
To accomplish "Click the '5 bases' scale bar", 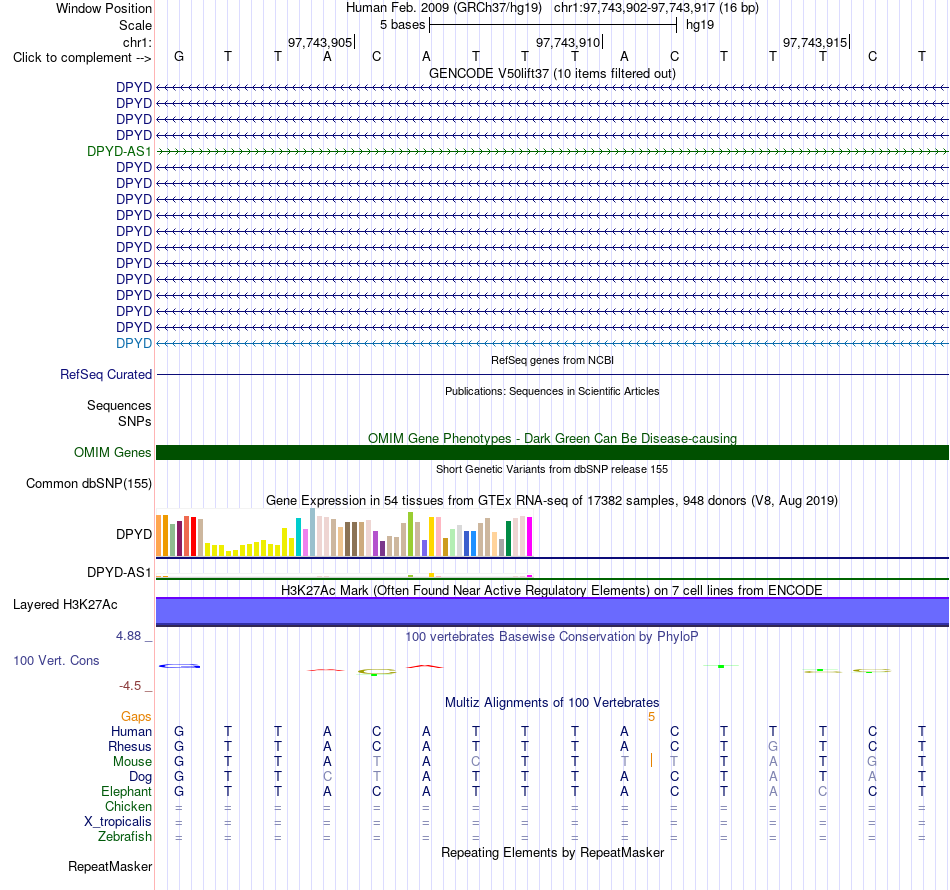I will [553, 25].
